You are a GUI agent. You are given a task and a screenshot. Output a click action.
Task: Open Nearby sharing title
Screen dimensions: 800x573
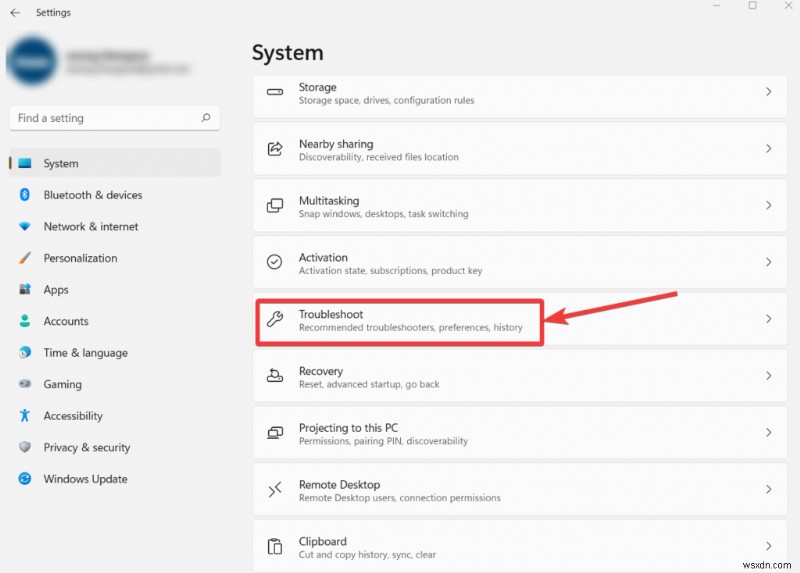336,144
